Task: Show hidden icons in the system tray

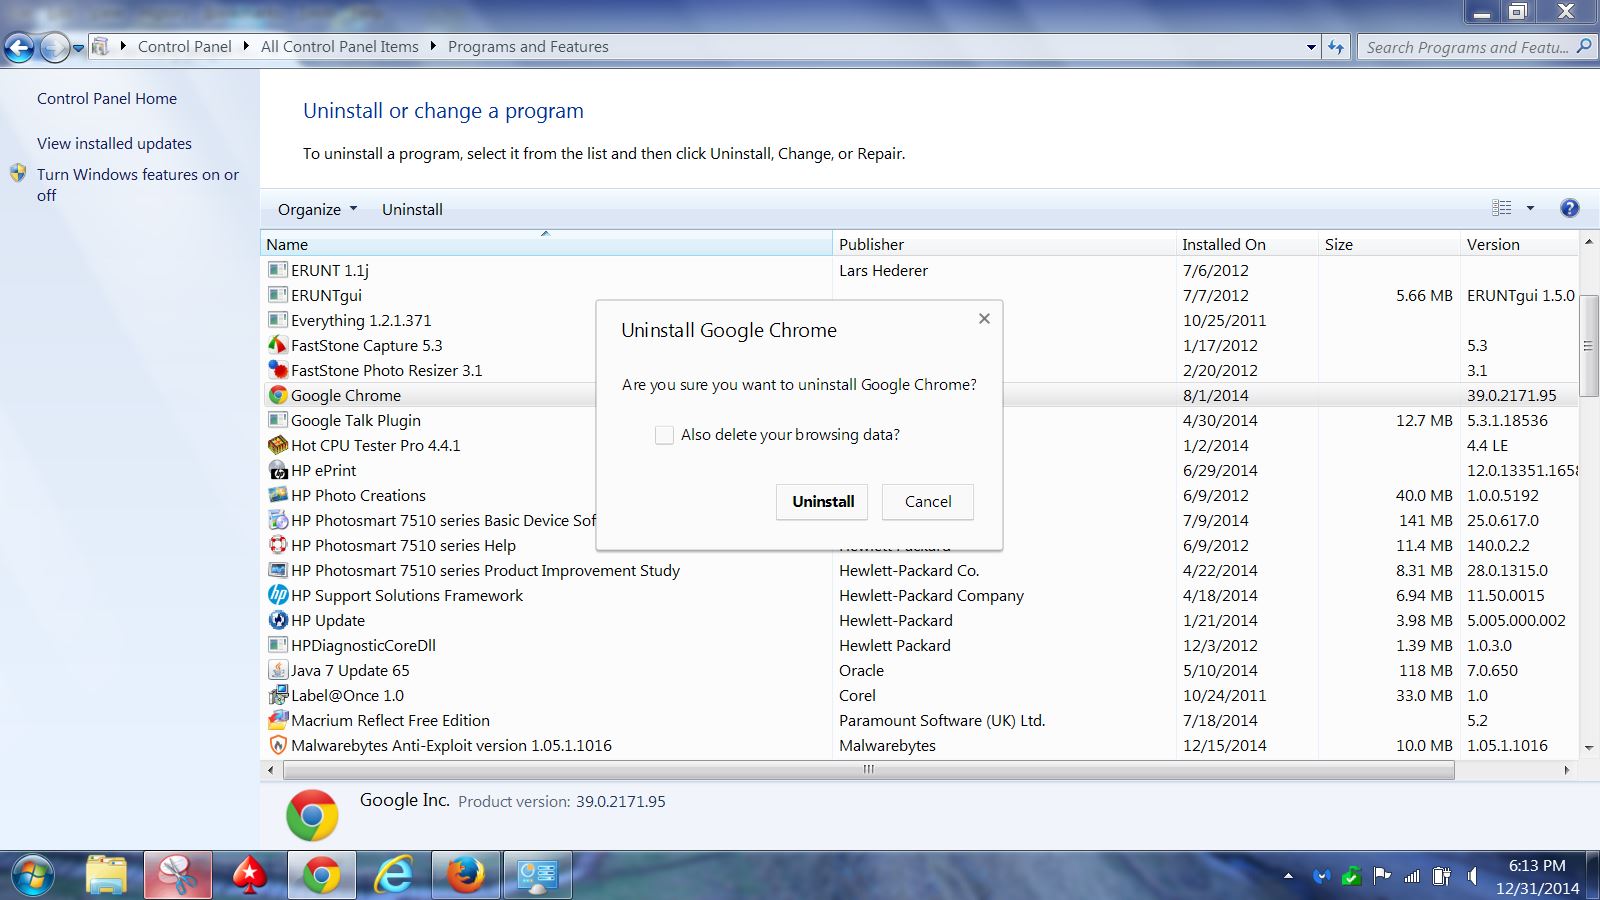Action: pos(1288,877)
